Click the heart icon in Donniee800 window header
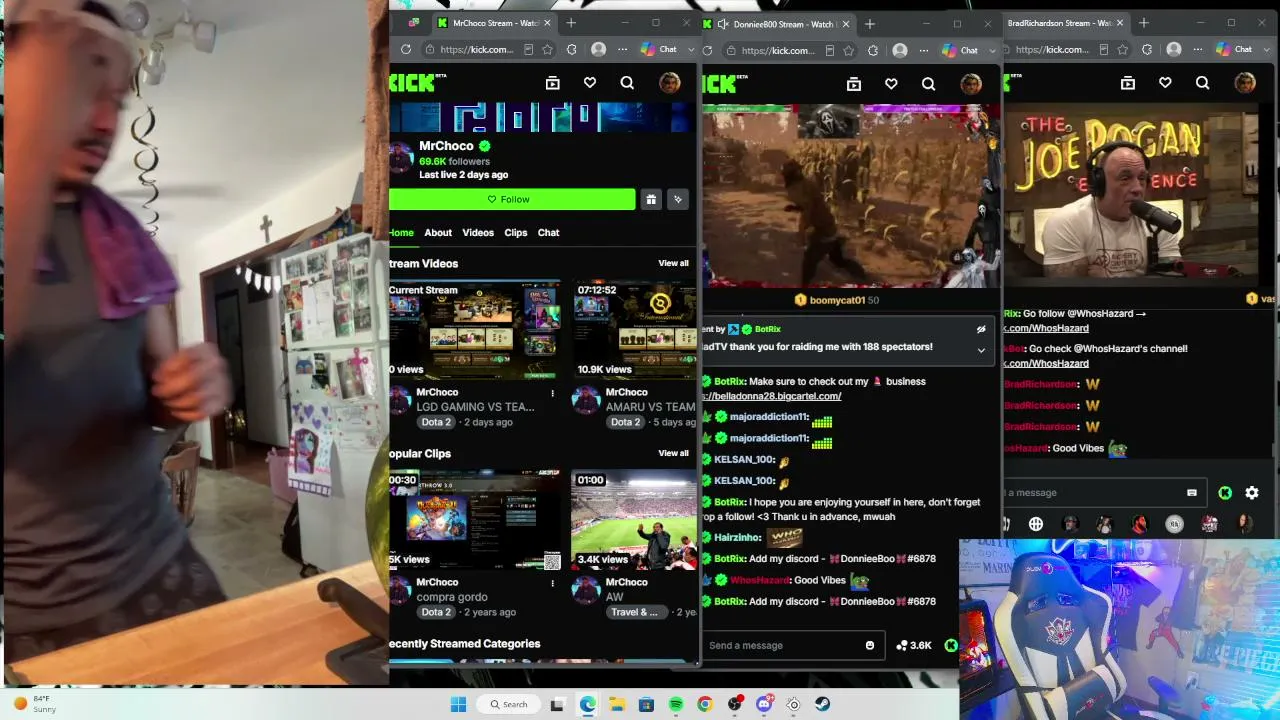 click(x=891, y=84)
